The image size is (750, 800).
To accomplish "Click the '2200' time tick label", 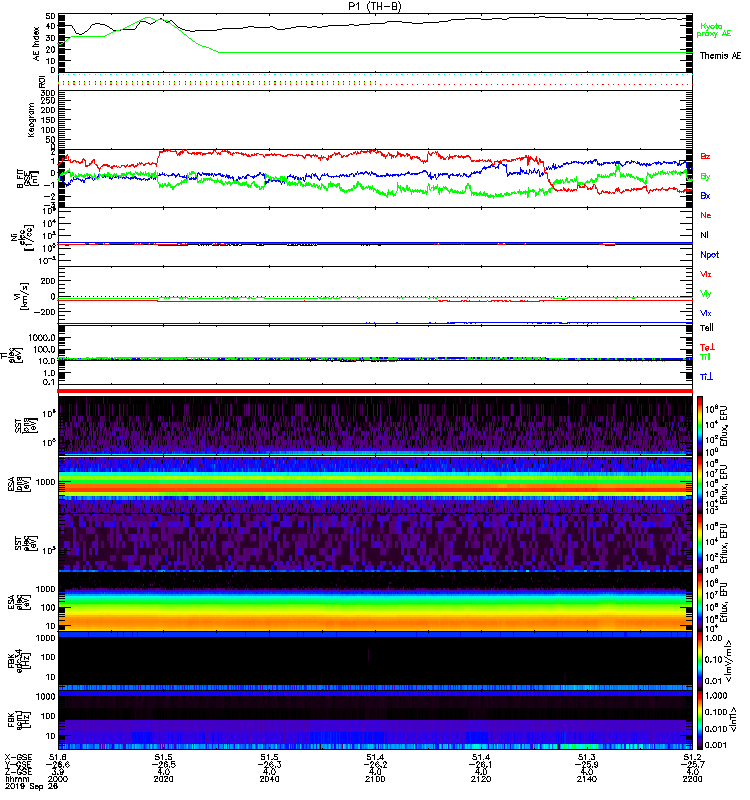I will [x=692, y=779].
